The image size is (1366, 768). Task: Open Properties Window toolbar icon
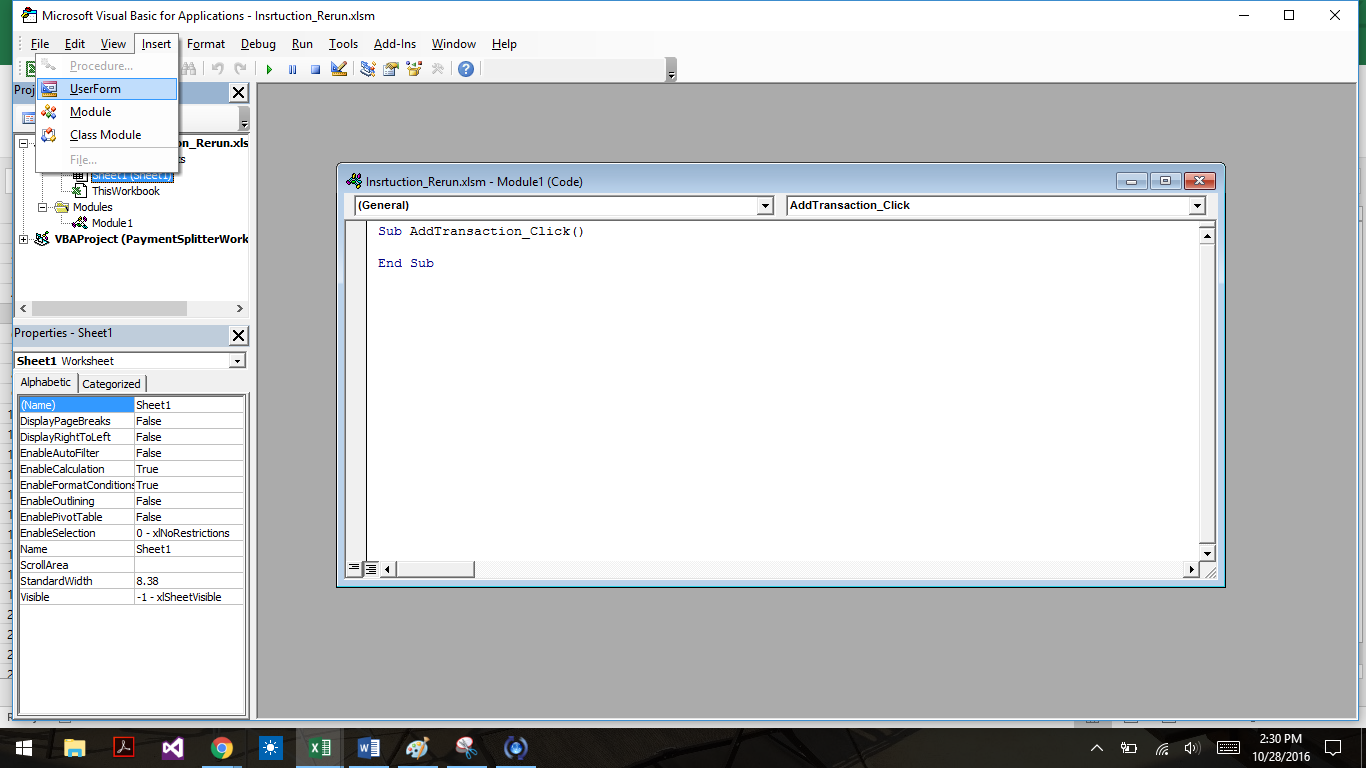coord(391,69)
